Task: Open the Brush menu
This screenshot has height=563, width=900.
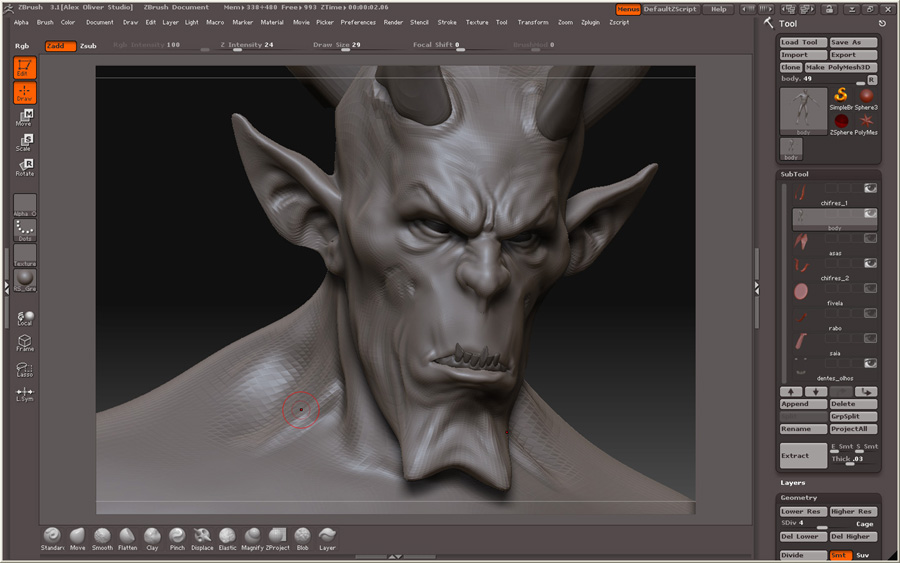Action: pyautogui.click(x=45, y=22)
